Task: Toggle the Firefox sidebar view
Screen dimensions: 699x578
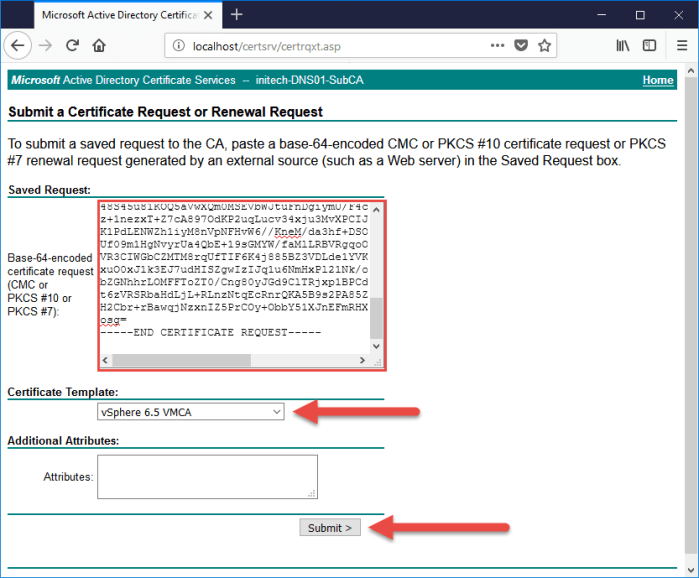Action: tap(649, 45)
